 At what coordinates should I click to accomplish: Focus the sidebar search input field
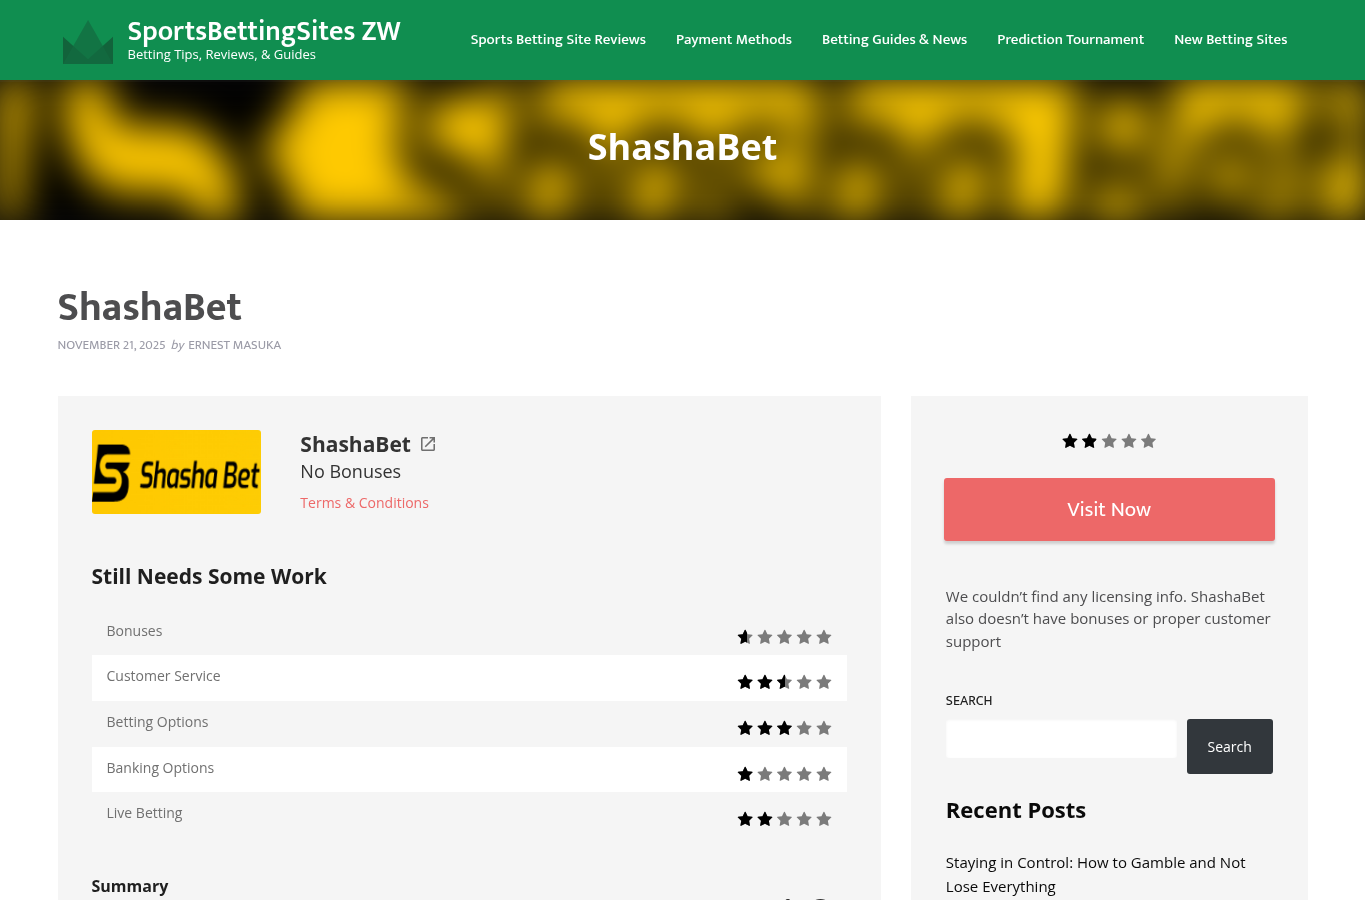click(x=1061, y=739)
